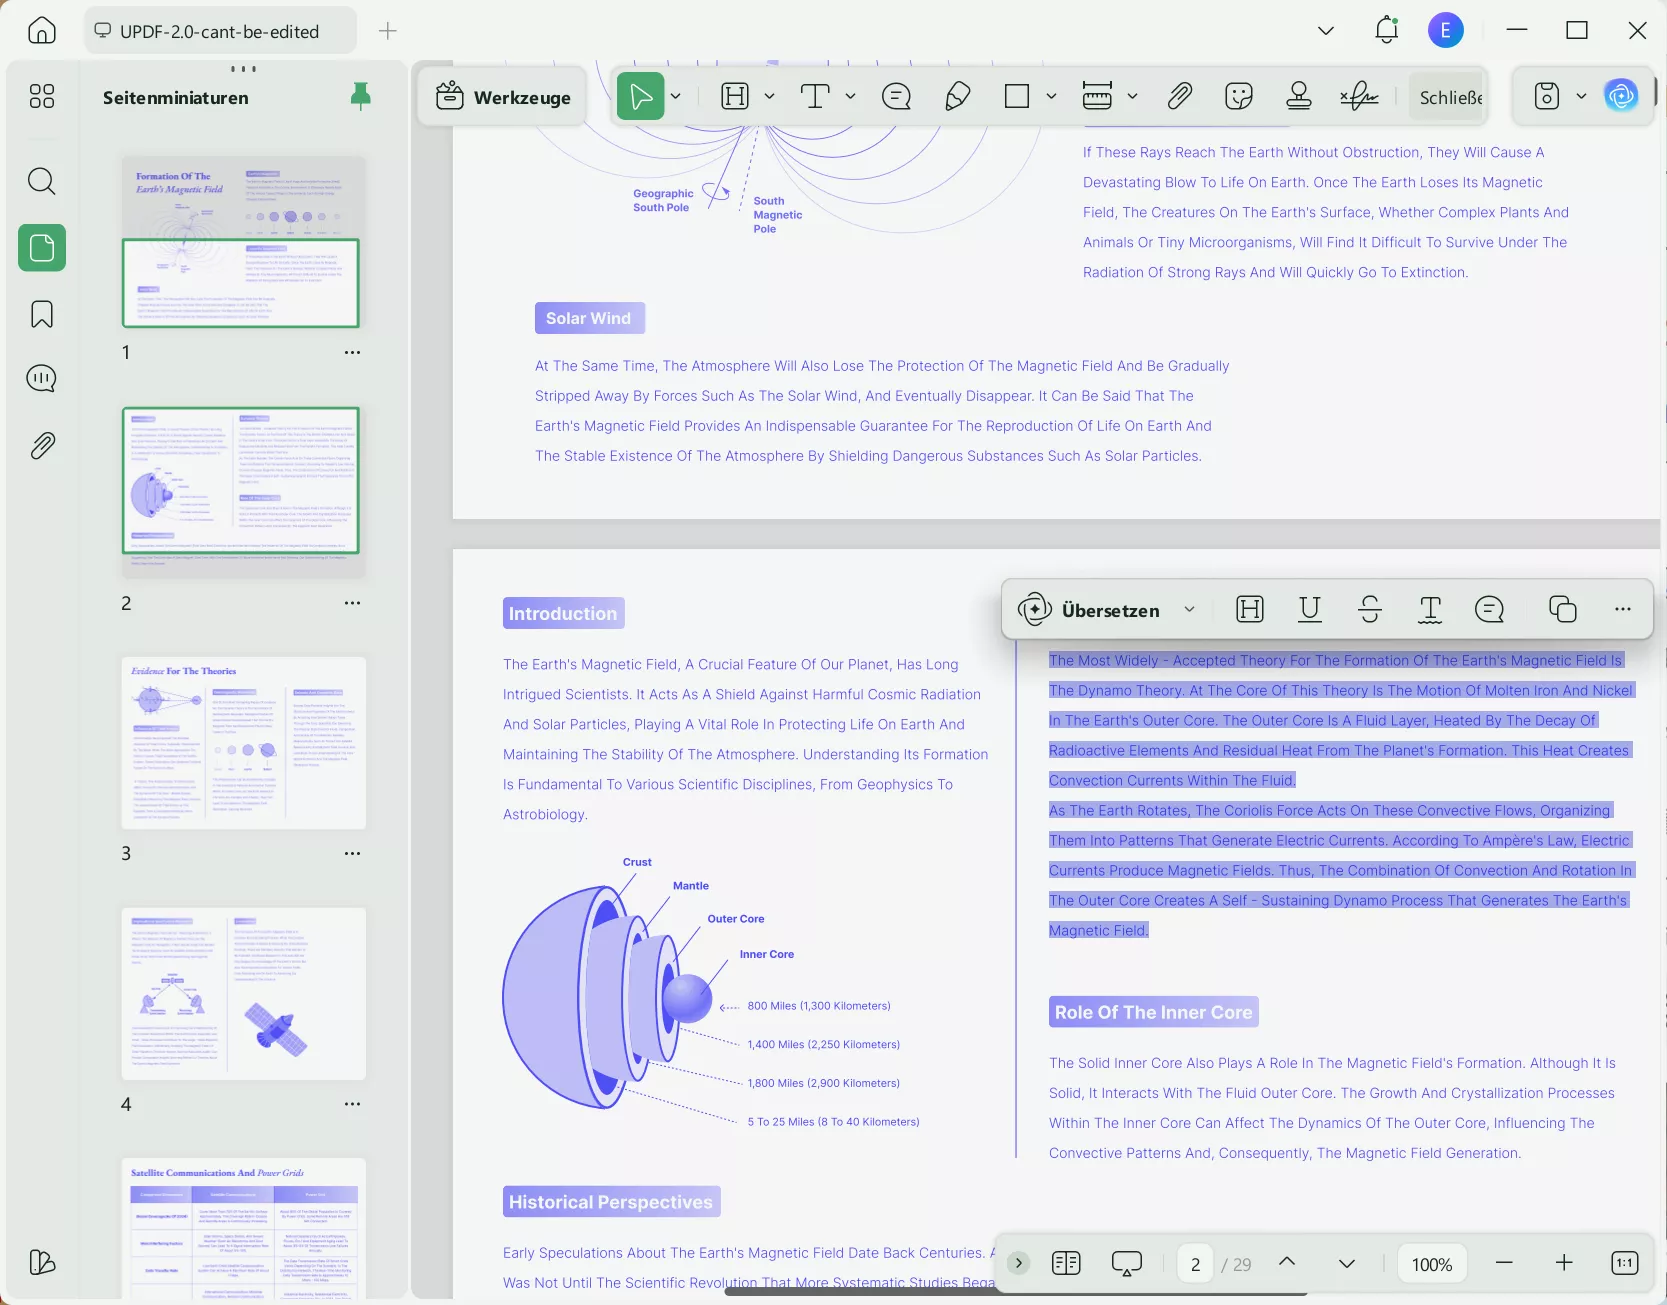The width and height of the screenshot is (1667, 1305).
Task: Select page 3 thumbnail
Action: coord(243,743)
